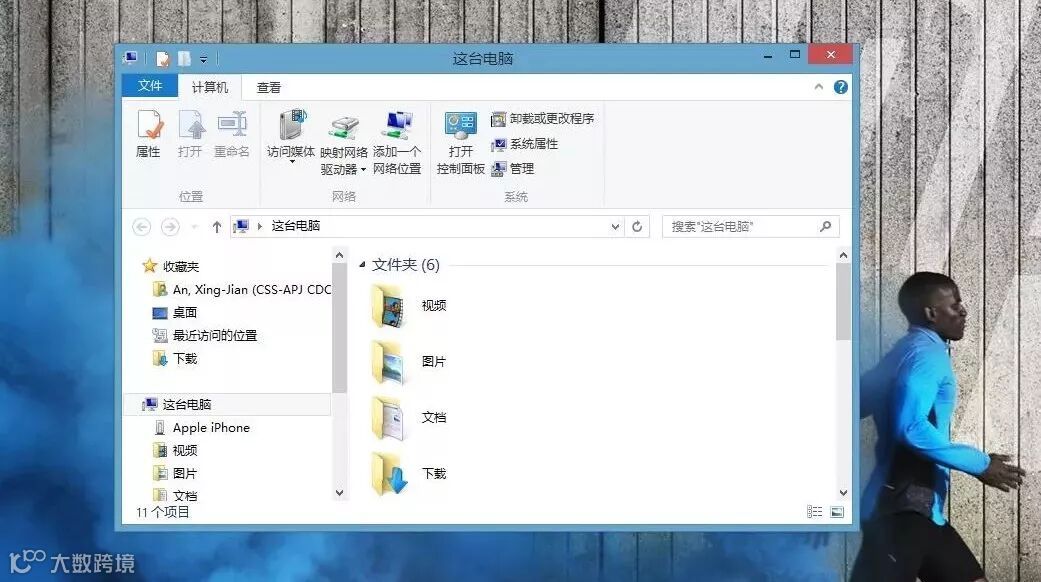This screenshot has width=1041, height=582.
Task: Click Manage (管理) in the System group
Action: [513, 169]
